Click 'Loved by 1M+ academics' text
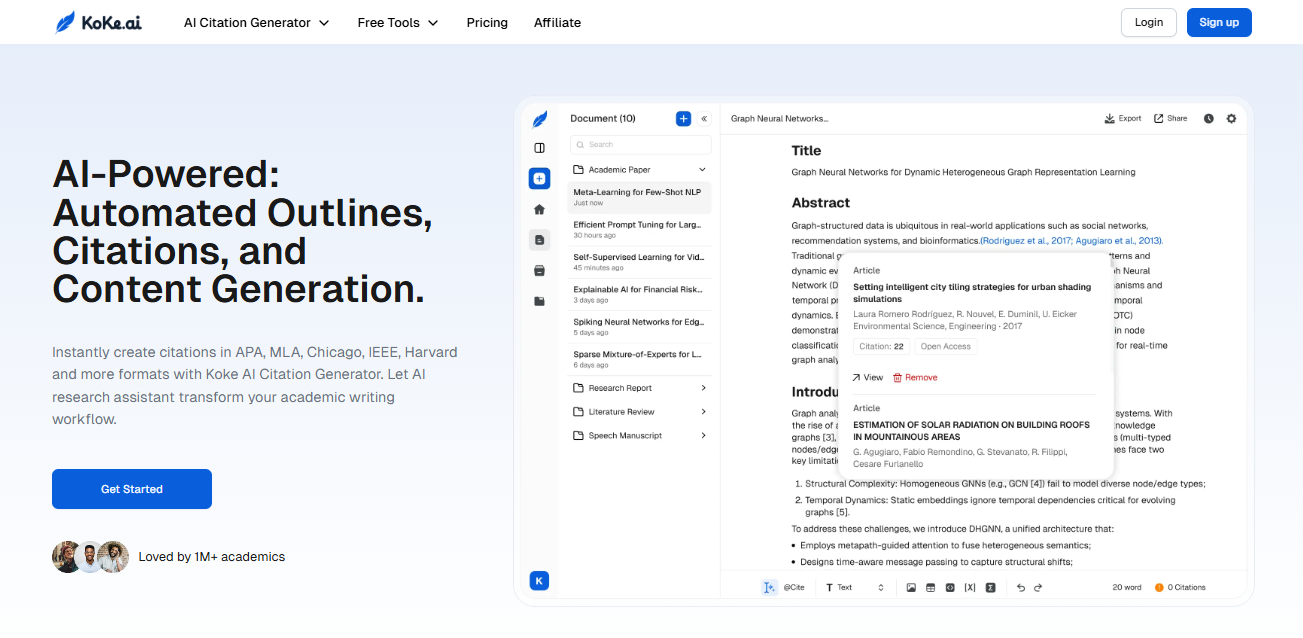 (x=212, y=557)
